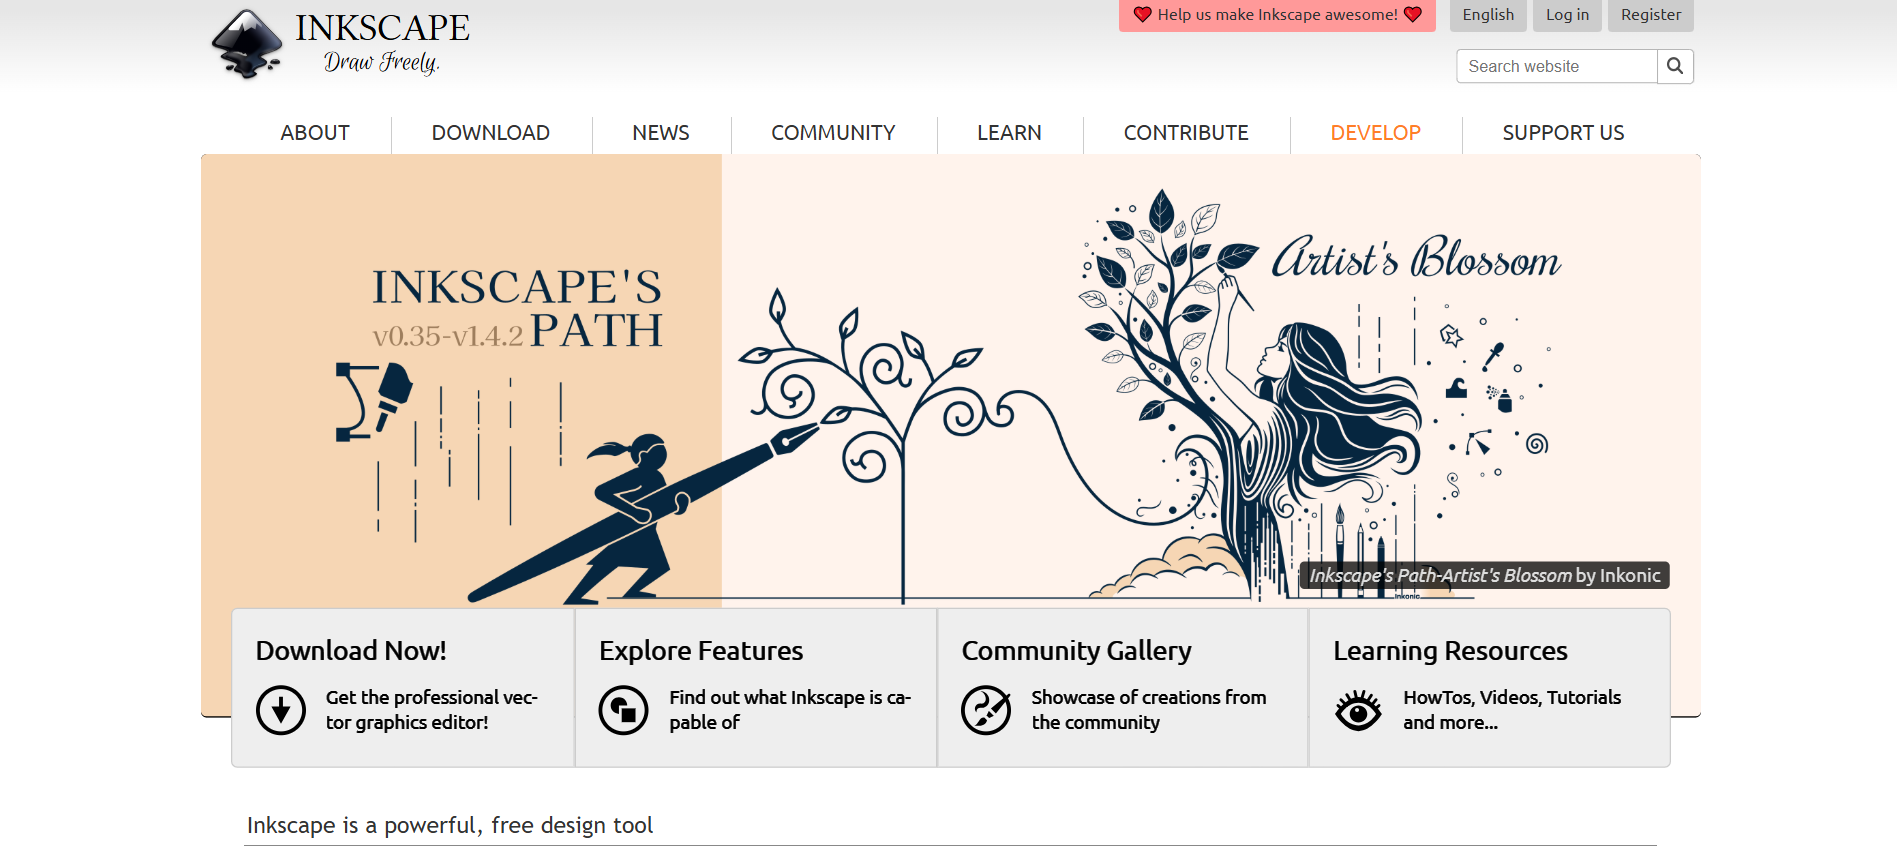Click the Log in button
This screenshot has height=847, width=1897.
pos(1567,15)
